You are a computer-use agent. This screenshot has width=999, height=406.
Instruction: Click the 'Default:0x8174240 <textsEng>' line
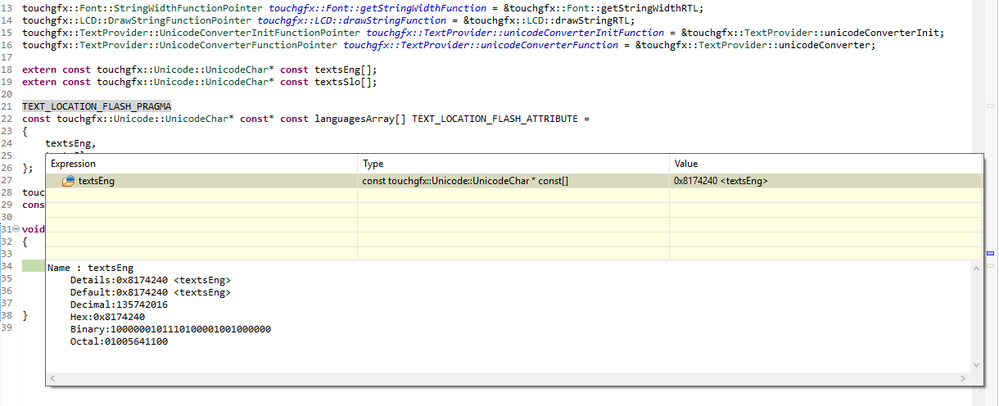pos(150,293)
